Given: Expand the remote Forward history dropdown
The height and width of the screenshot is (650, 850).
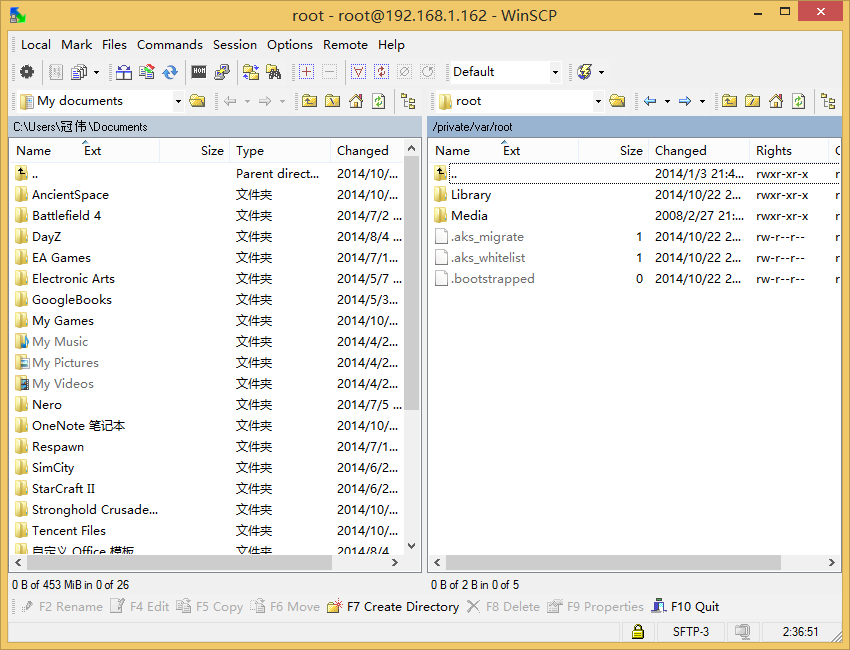Looking at the screenshot, I should (x=703, y=101).
